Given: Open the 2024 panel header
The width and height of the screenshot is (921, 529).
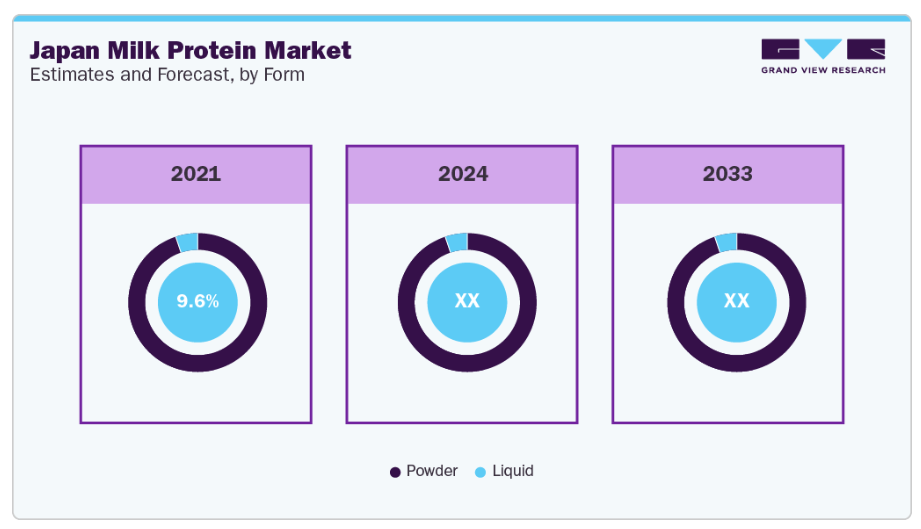Looking at the screenshot, I should (462, 174).
